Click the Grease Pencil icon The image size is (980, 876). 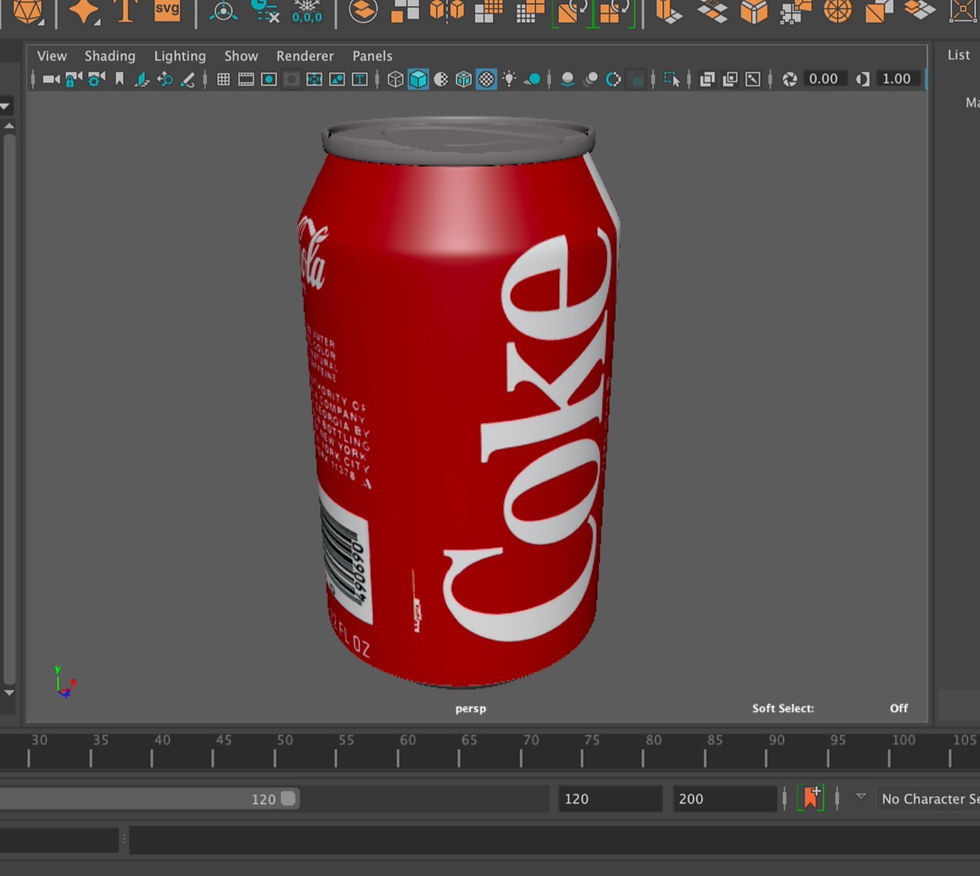(x=188, y=79)
